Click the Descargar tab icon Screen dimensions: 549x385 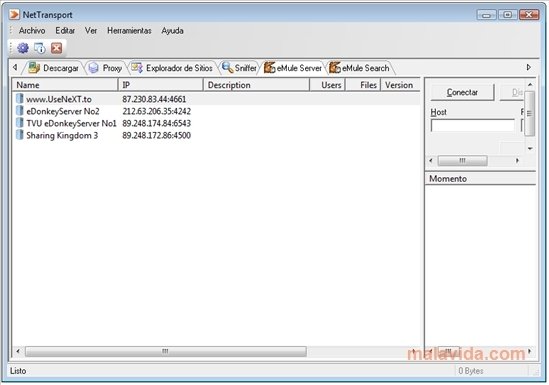pyautogui.click(x=34, y=68)
